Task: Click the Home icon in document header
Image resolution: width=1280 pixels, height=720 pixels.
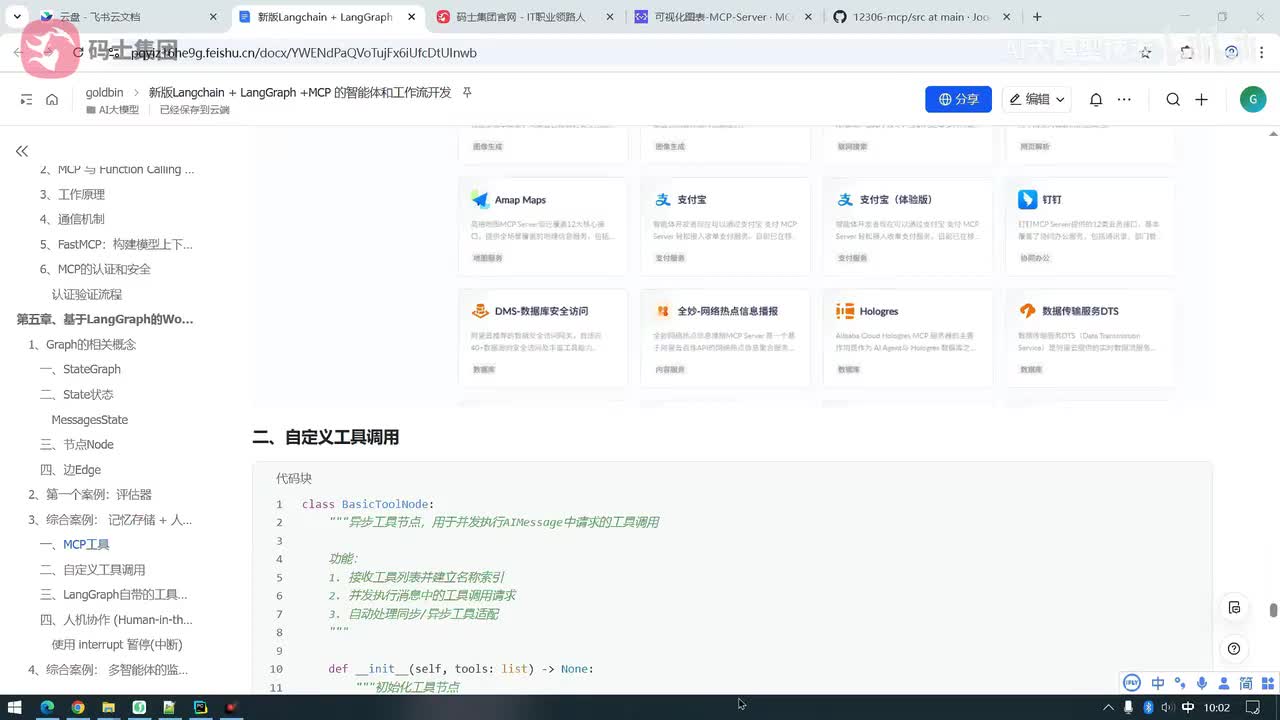Action: 52,99
